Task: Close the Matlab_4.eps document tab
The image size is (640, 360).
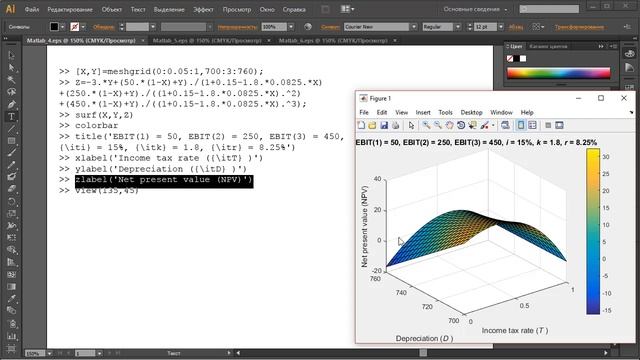Action: pos(143,40)
